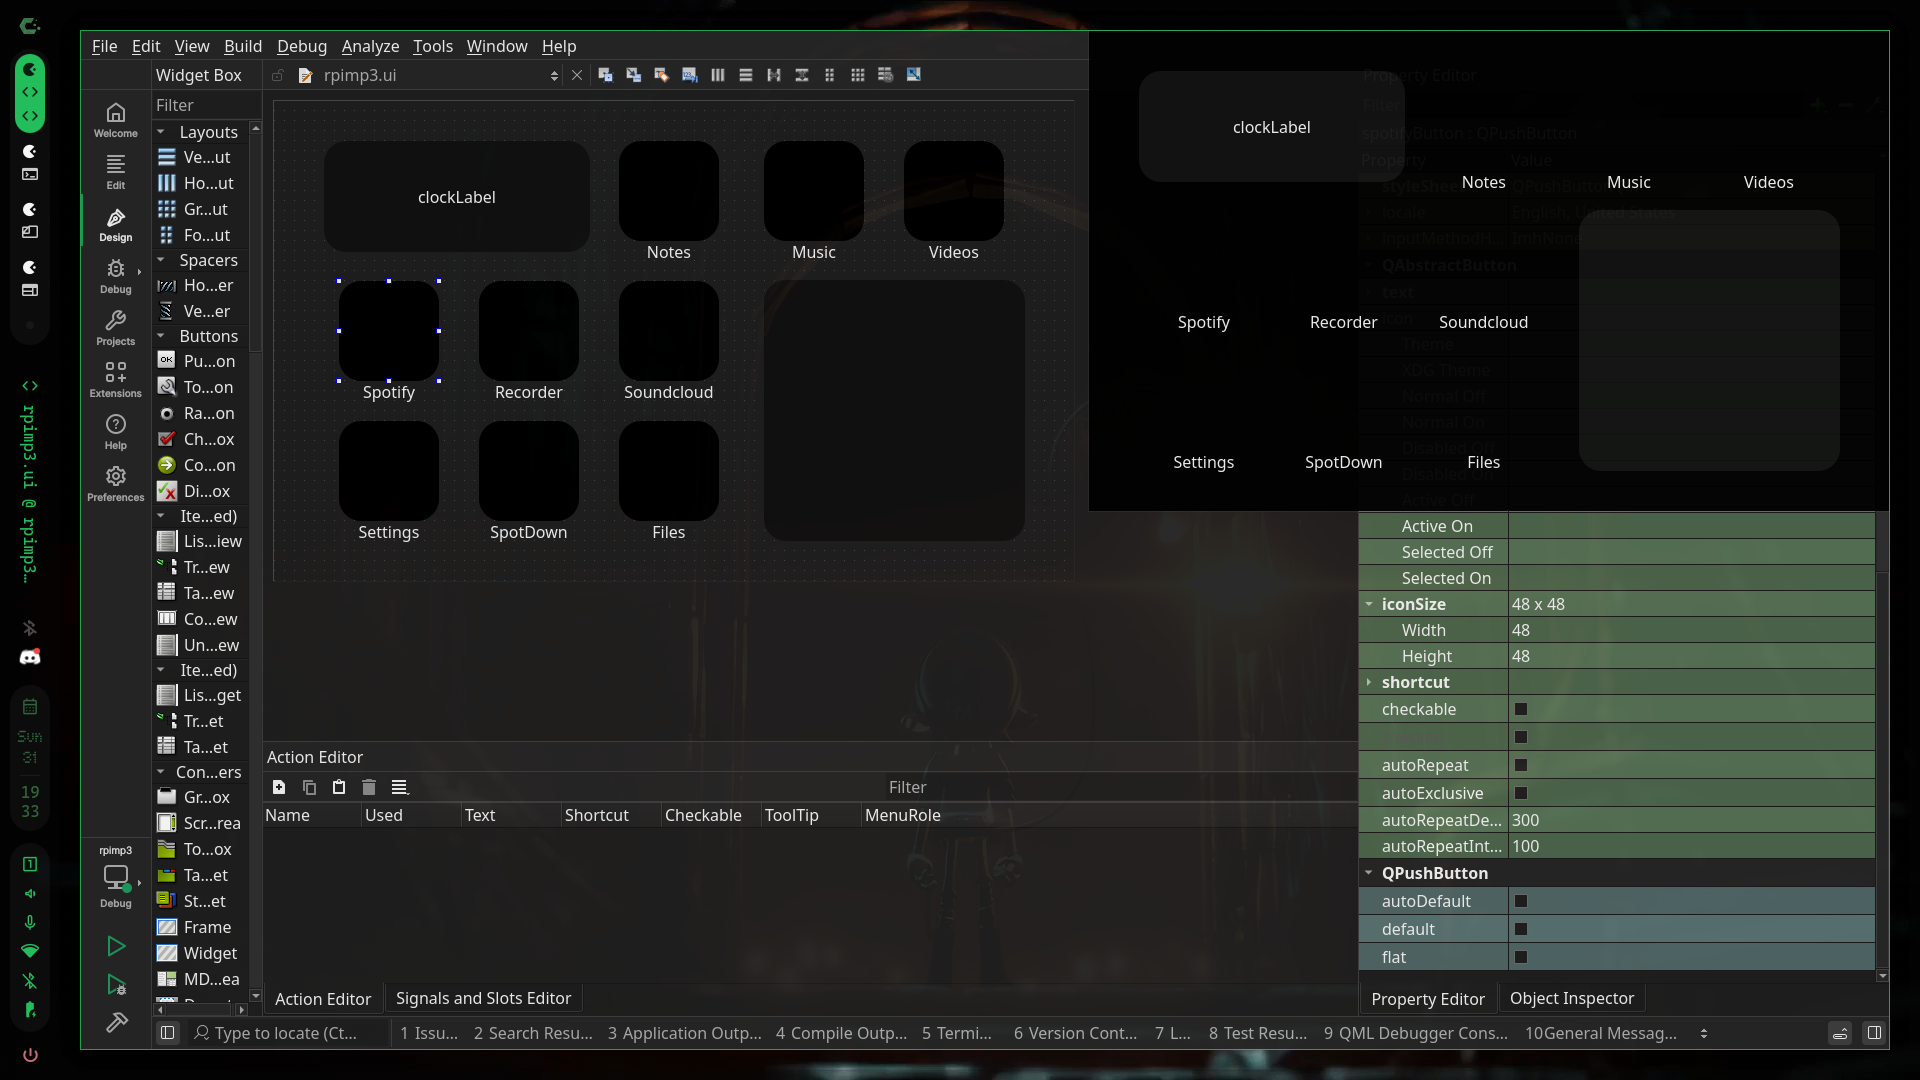
Task: Open Projects mode in the sidebar
Action: 116,328
